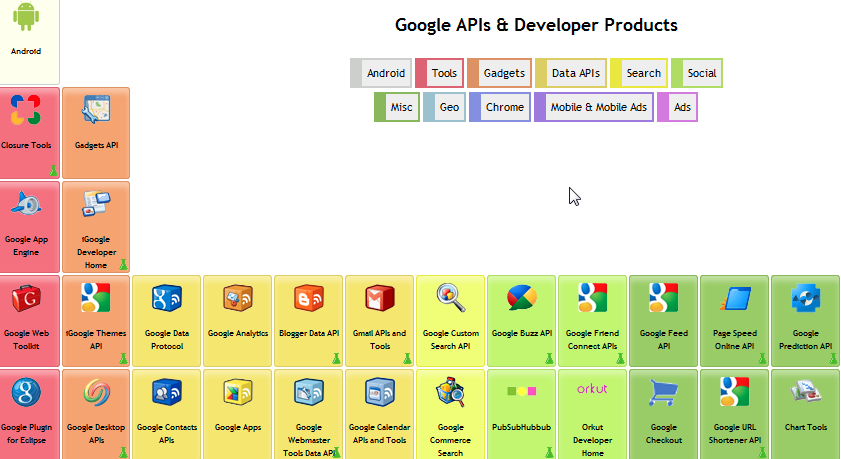Select Google Contacts APIs icon
841x459 pixels.
click(x=167, y=392)
